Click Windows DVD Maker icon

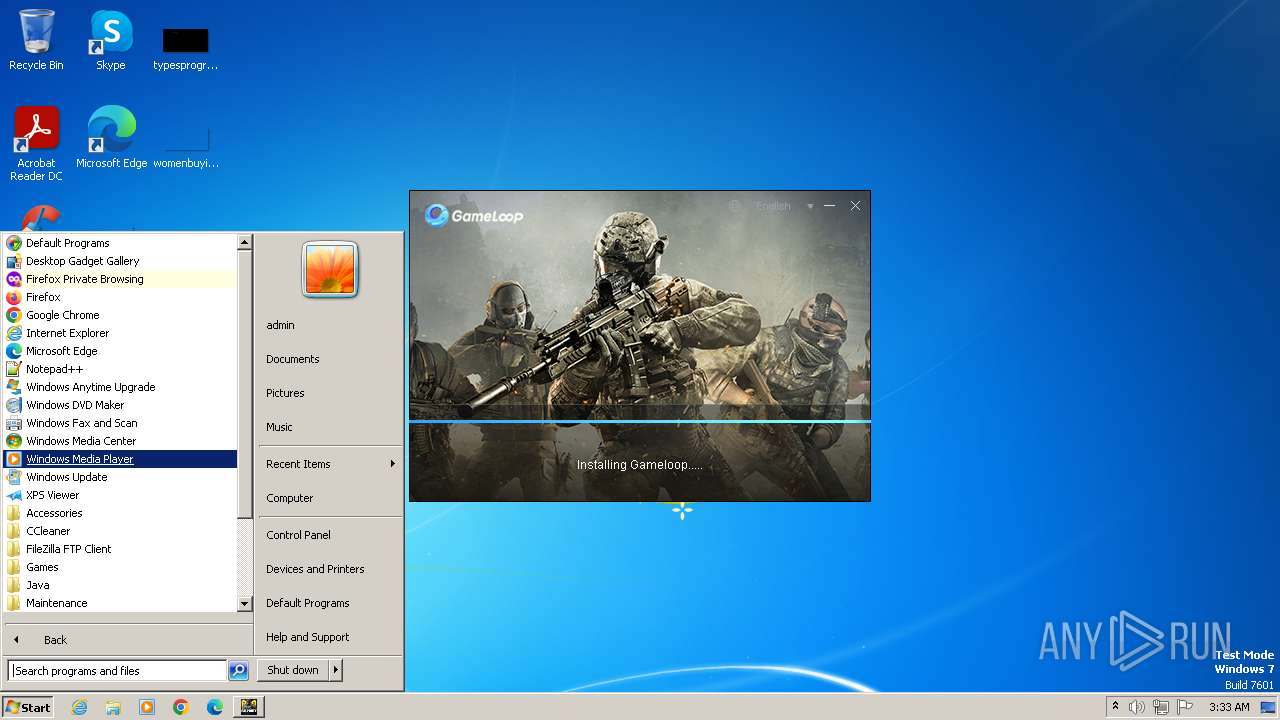[14, 405]
